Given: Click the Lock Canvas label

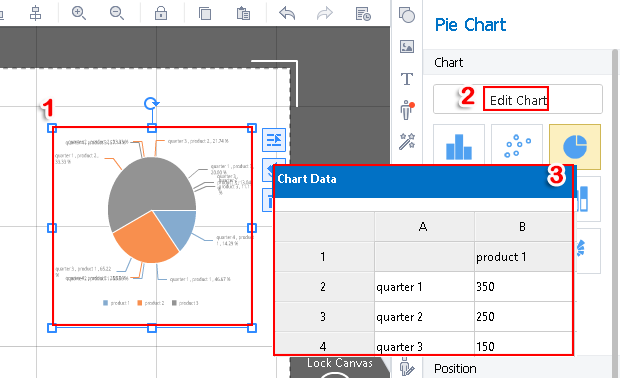Looking at the screenshot, I should 340,363.
